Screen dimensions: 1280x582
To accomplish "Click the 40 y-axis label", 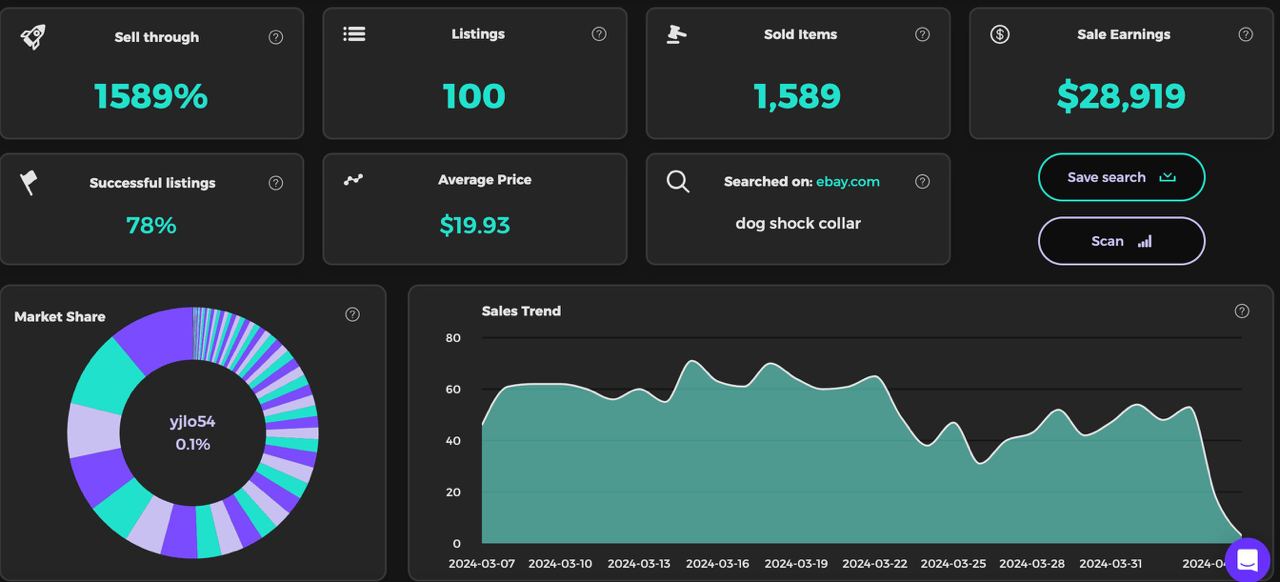I will 453,441.
